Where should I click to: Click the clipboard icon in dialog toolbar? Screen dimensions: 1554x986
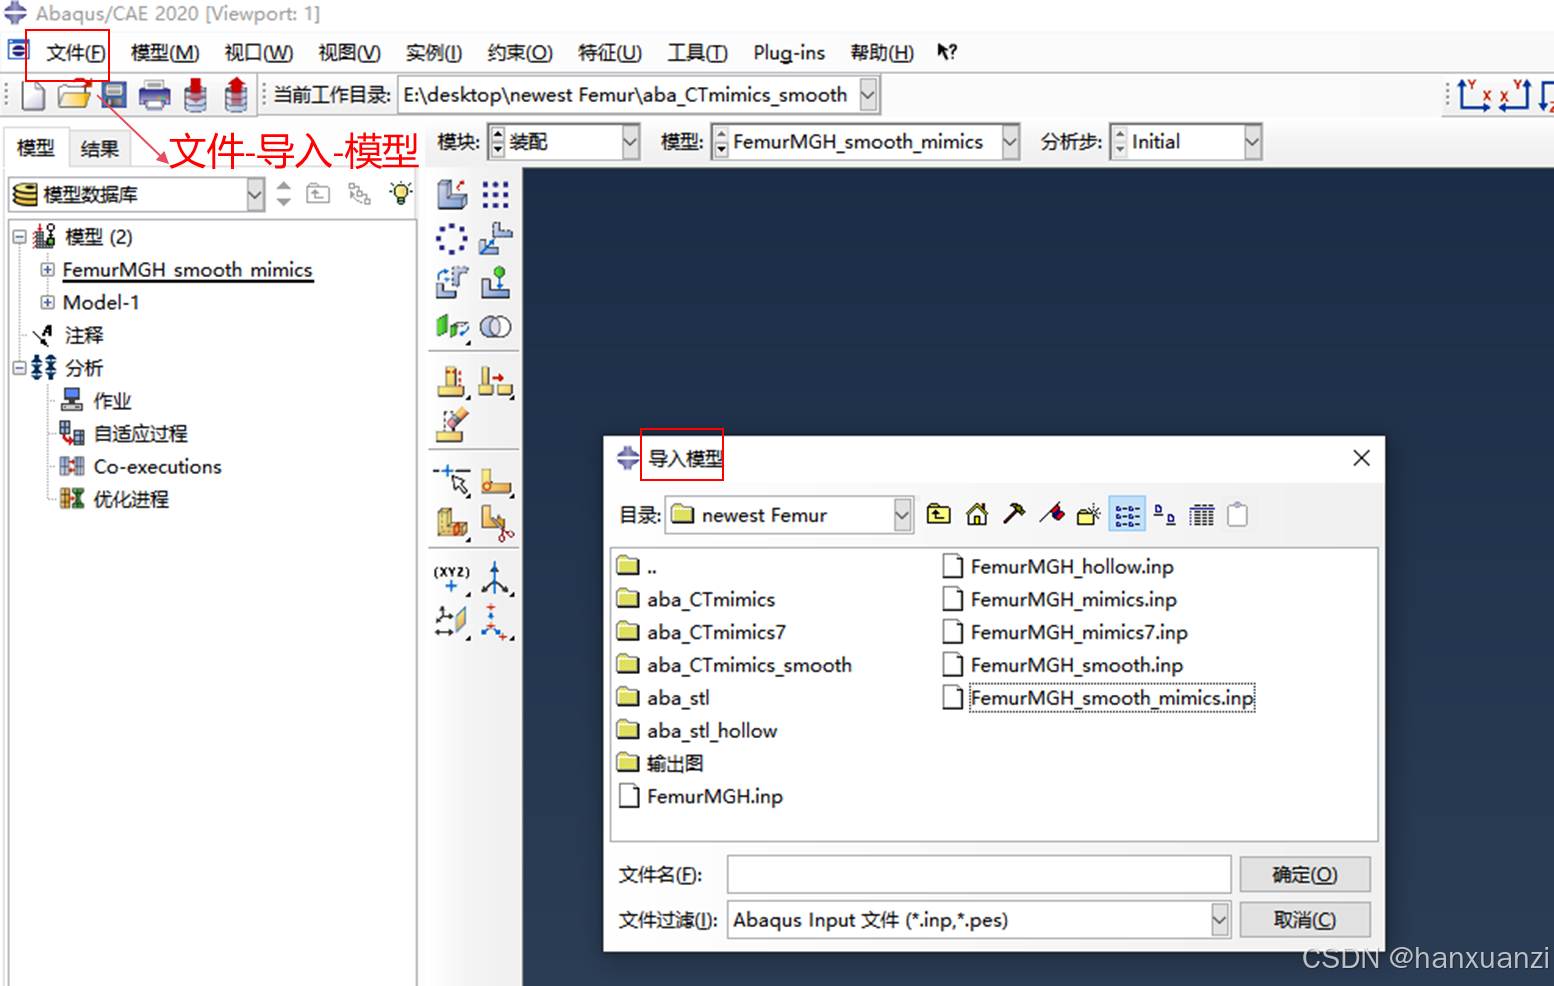[1238, 514]
